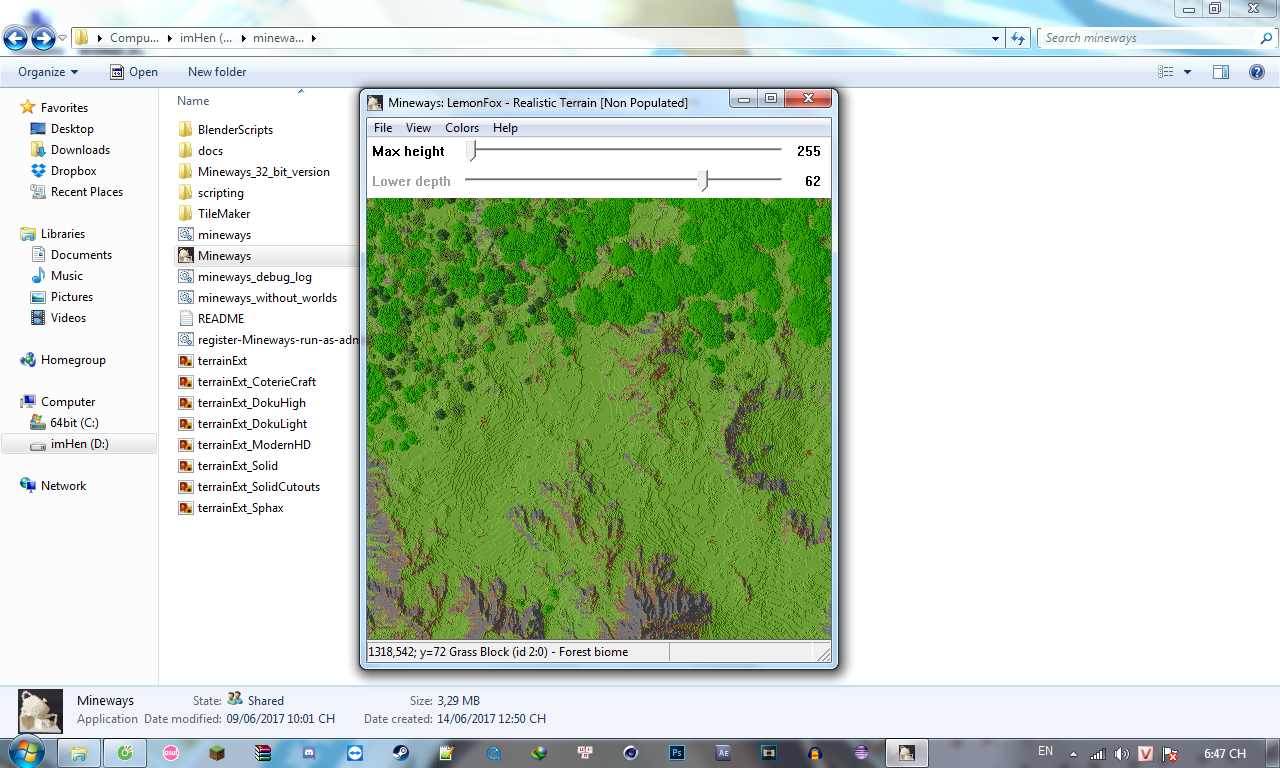Viewport: 1280px width, 768px height.
Task: Show the preview pane icon
Action: coord(1220,72)
